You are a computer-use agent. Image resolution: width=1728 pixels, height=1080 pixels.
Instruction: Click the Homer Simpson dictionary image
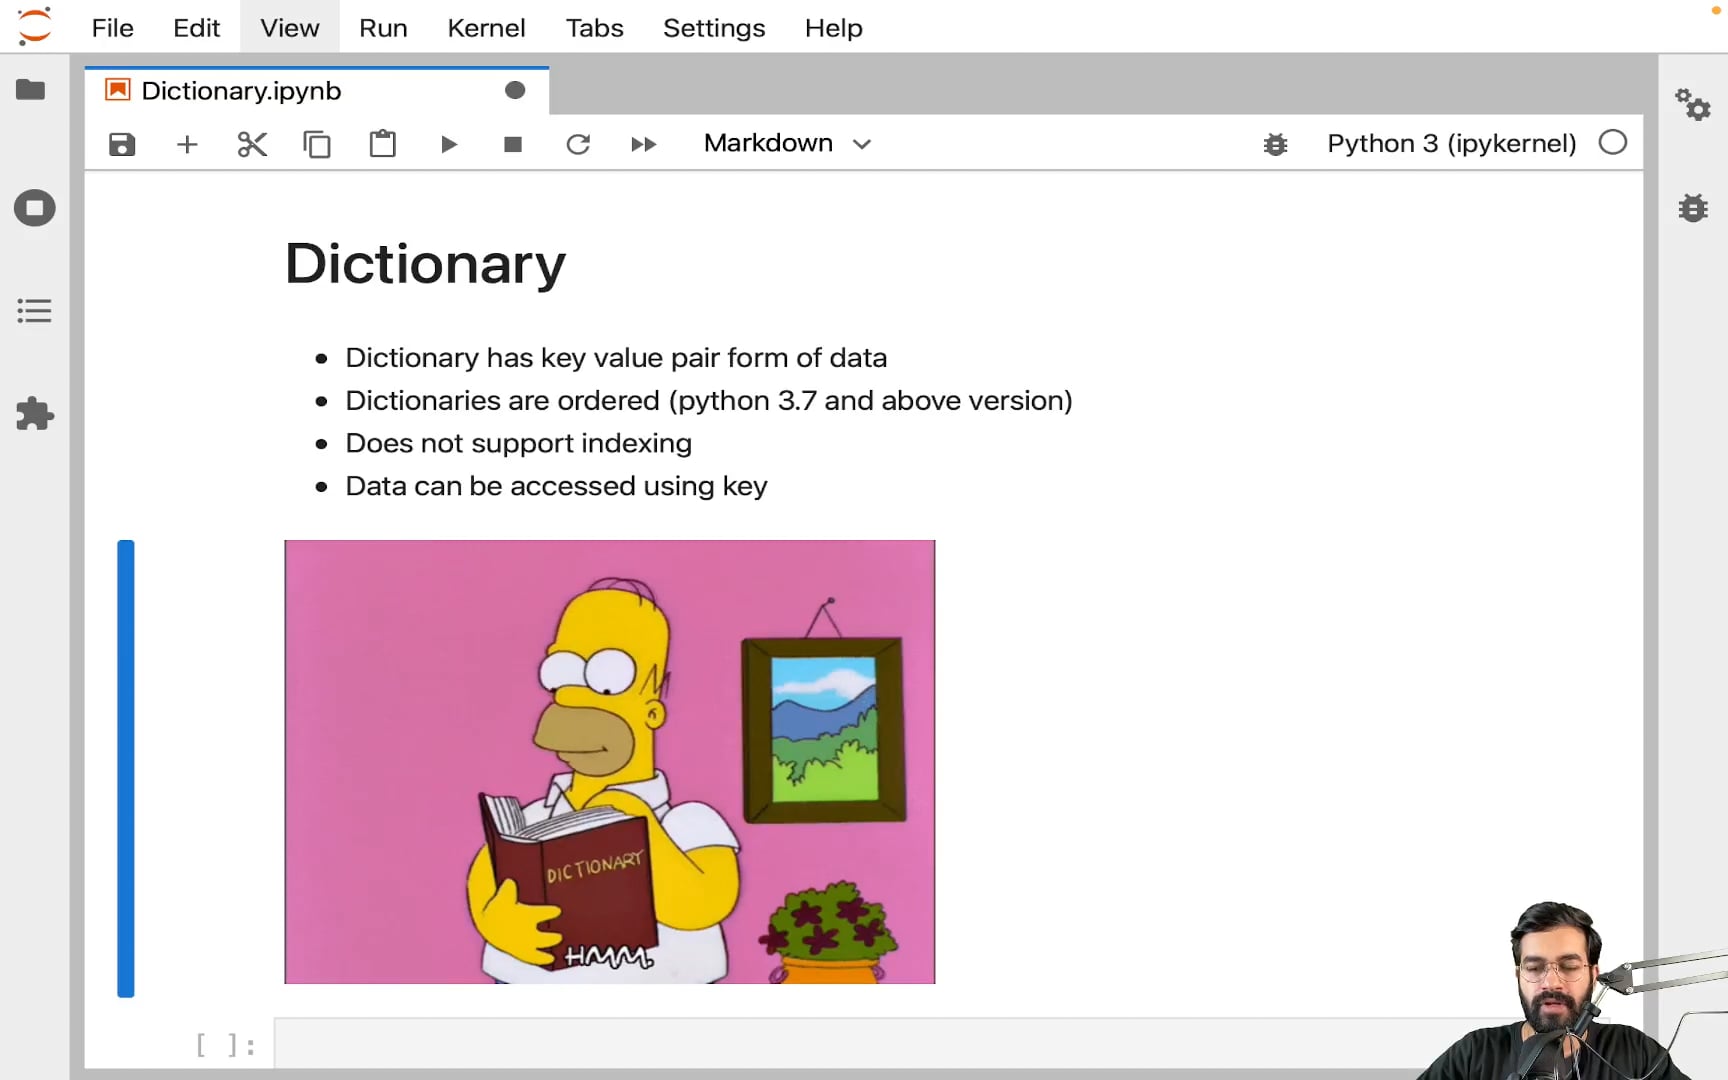click(610, 762)
